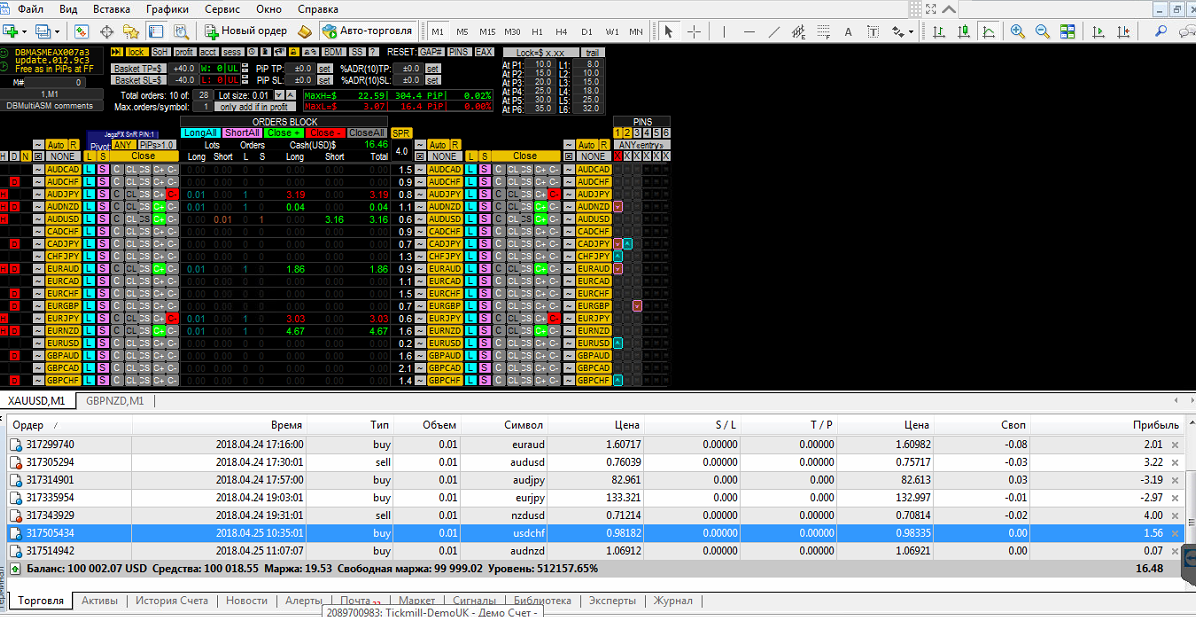The height and width of the screenshot is (617, 1196).
Task: Toggle PIN number 2
Action: (x=628, y=133)
